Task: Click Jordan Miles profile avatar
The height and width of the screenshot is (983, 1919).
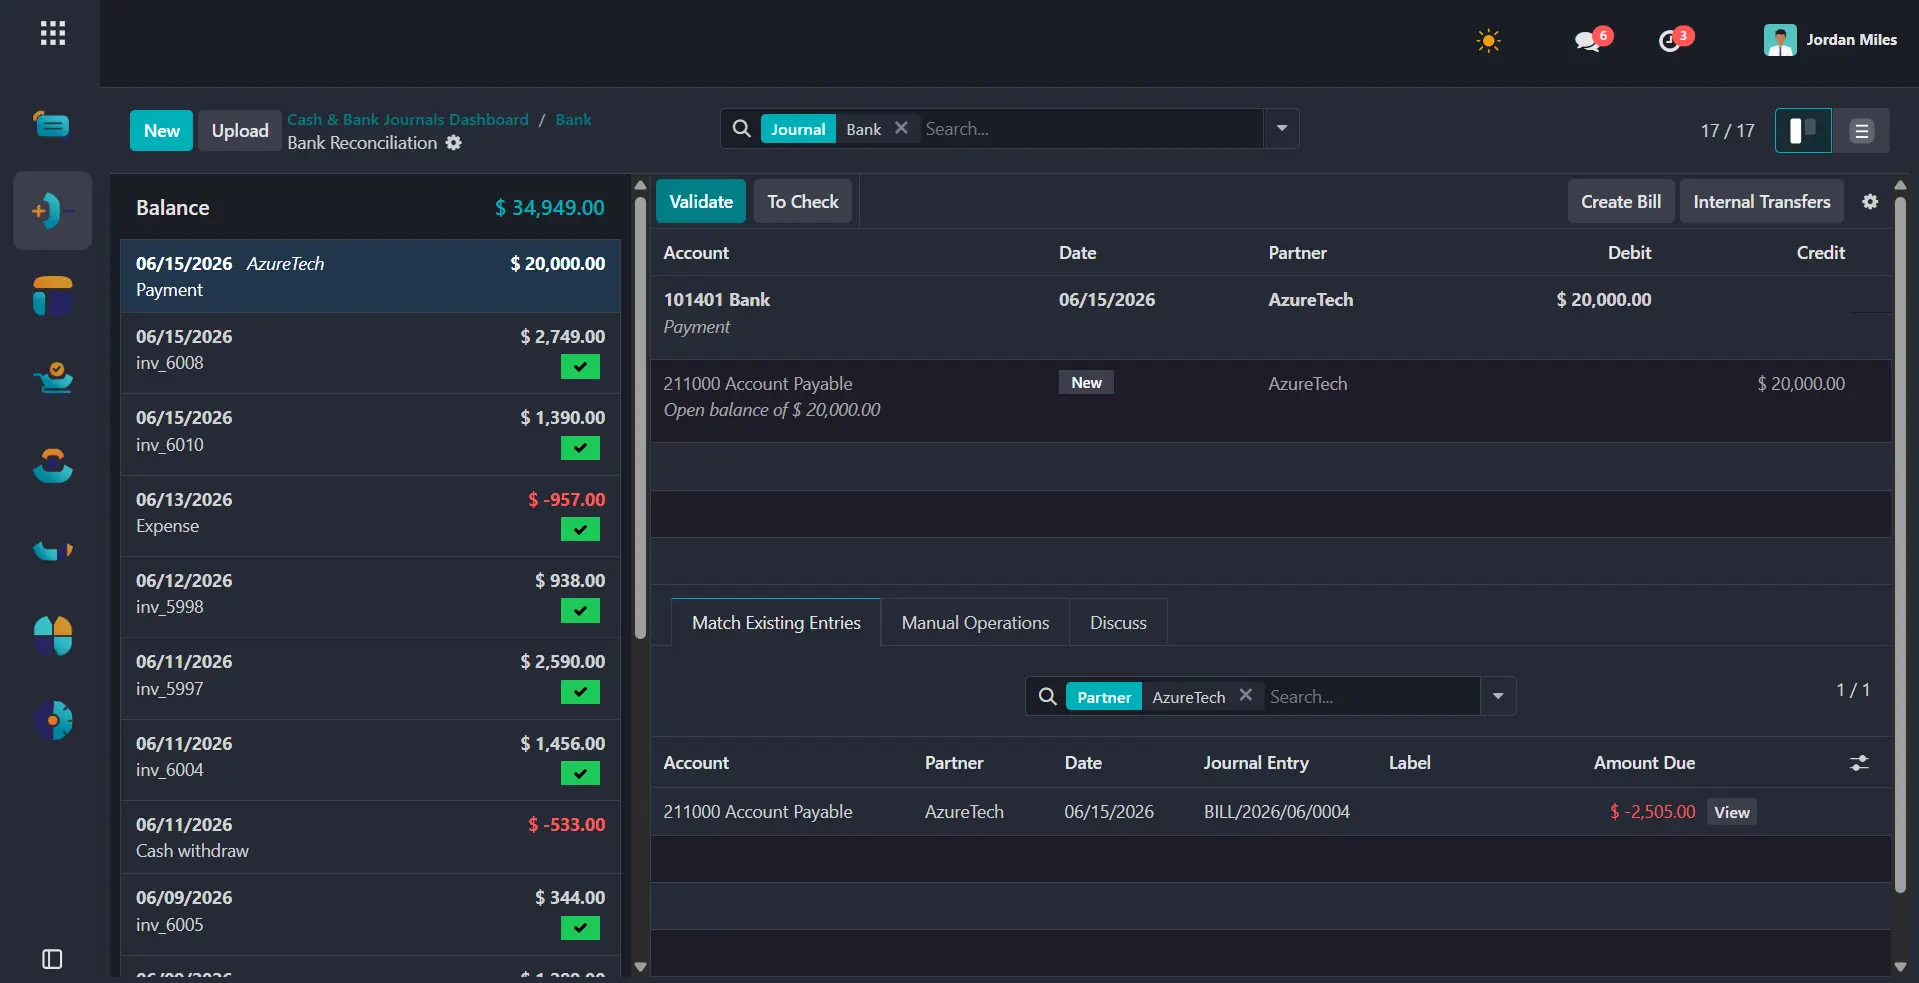Action: 1780,40
